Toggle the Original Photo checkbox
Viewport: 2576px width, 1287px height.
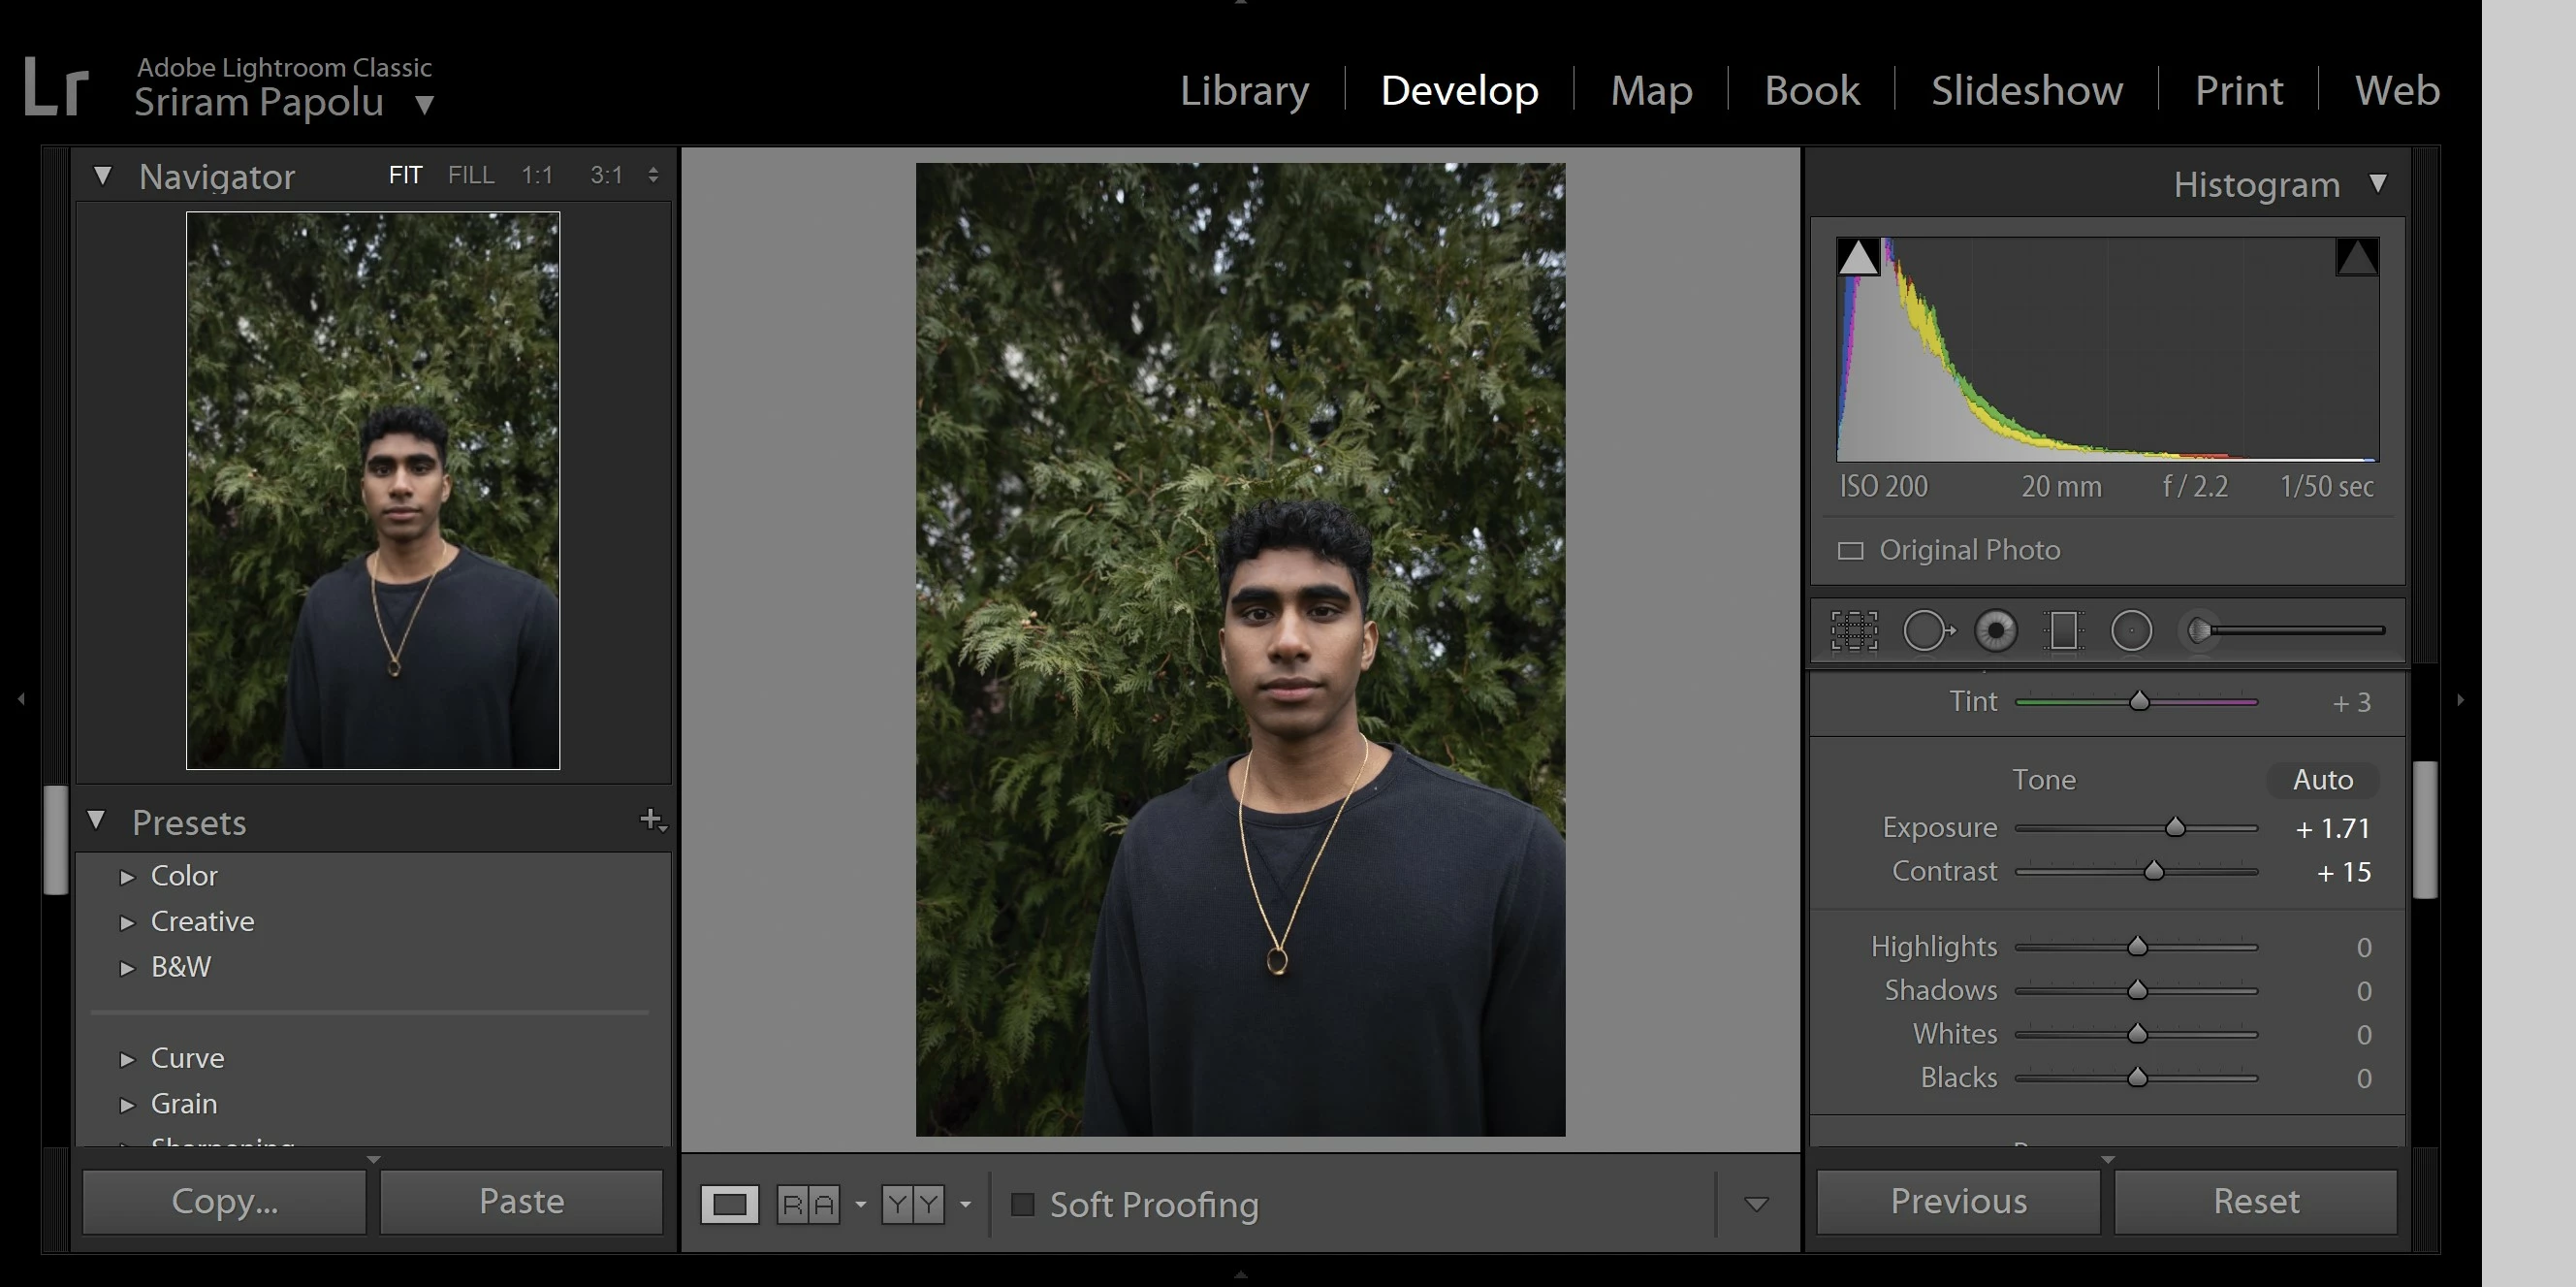click(1851, 551)
